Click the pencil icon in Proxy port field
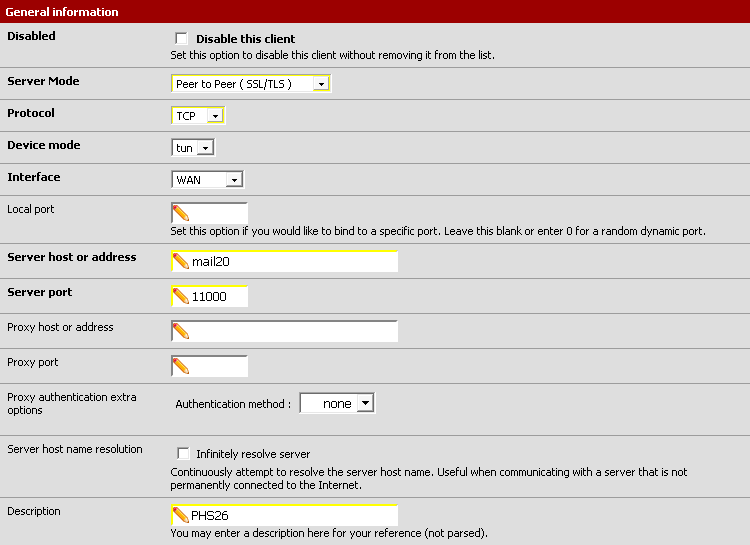This screenshot has width=750, height=545. pyautogui.click(x=181, y=366)
